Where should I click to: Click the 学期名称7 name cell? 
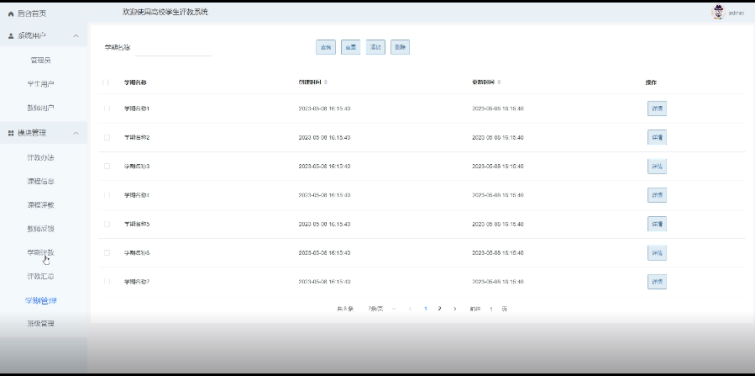[x=137, y=281]
